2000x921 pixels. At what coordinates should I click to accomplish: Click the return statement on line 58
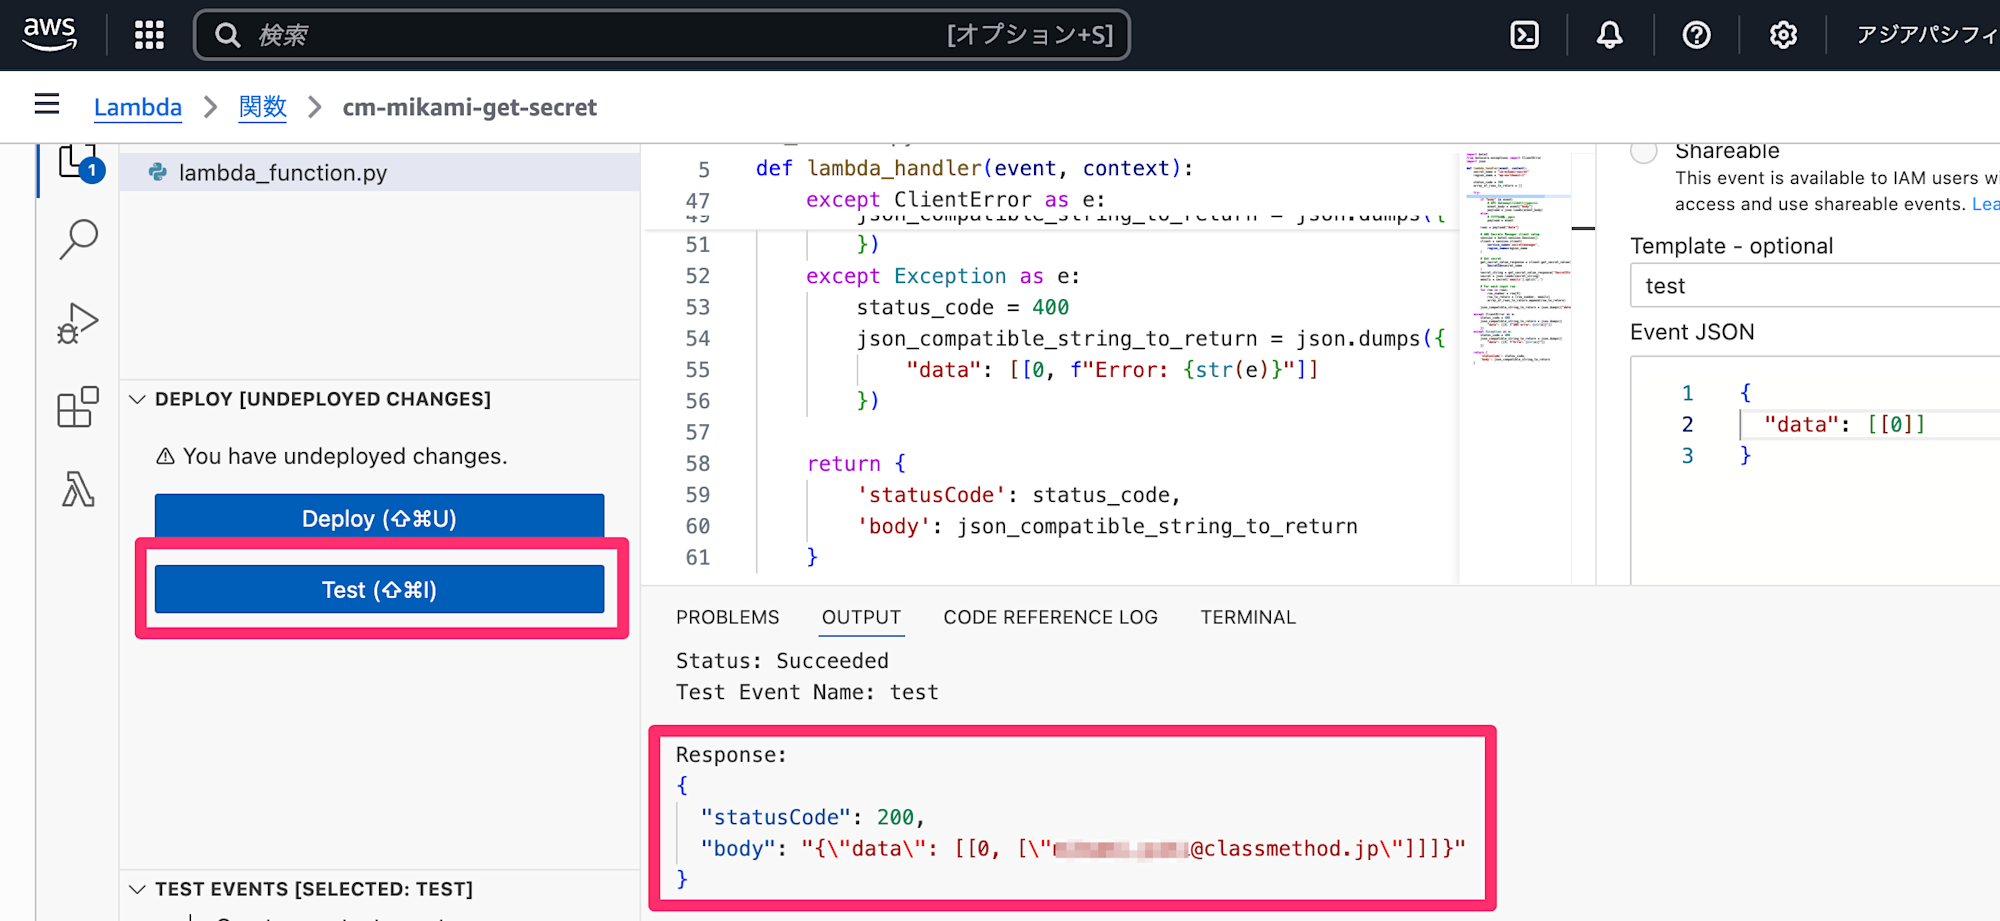click(x=856, y=464)
